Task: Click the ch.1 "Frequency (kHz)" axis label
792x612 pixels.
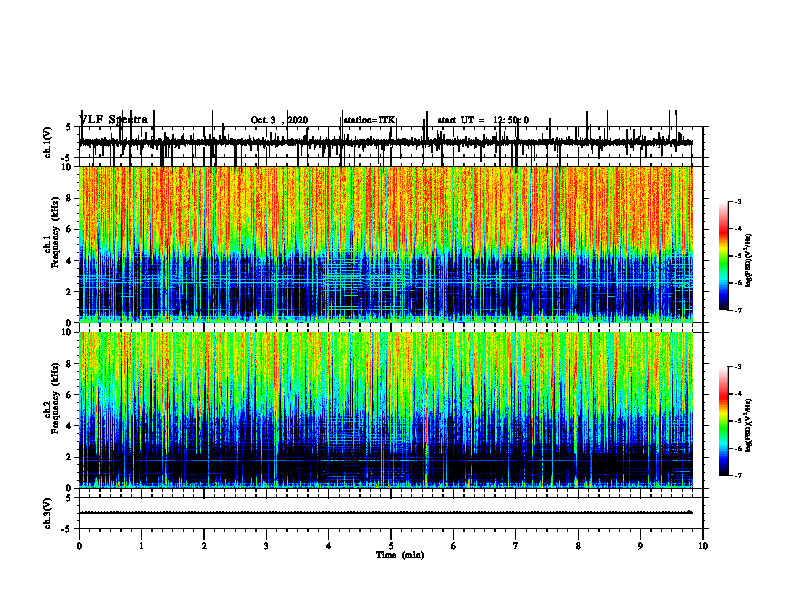Action: pos(55,234)
